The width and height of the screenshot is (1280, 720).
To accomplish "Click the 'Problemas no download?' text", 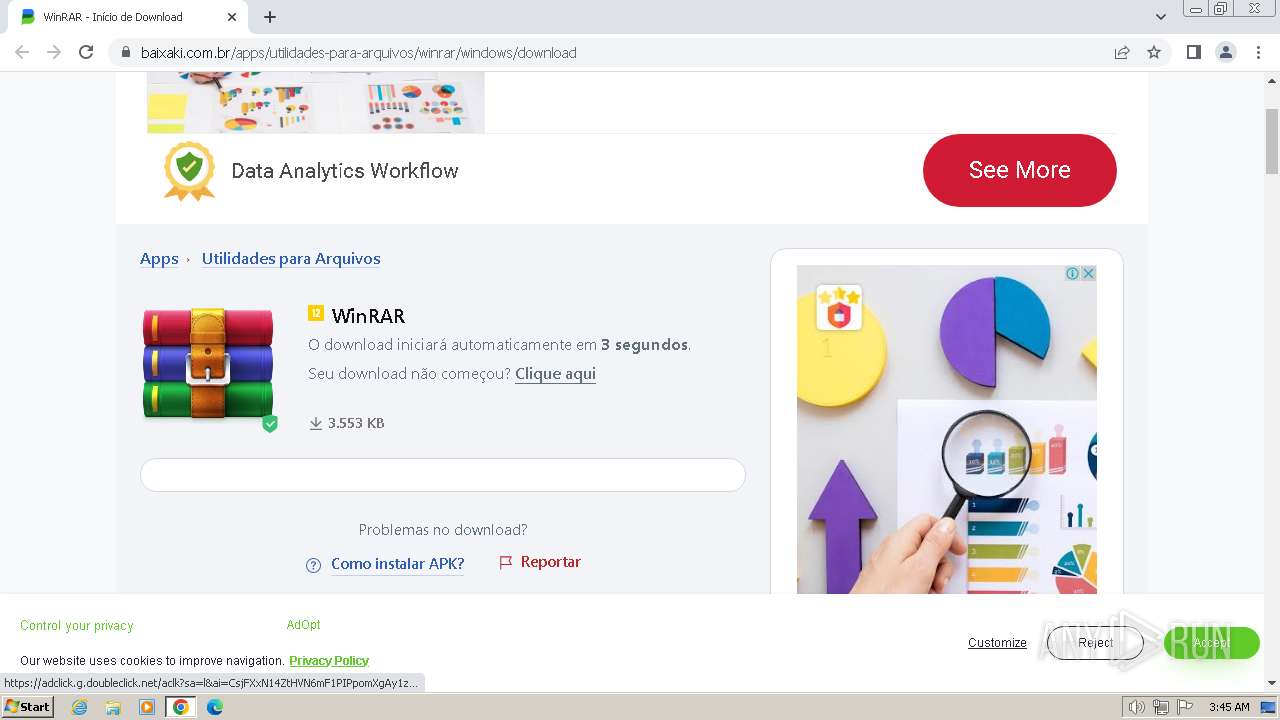I will [x=443, y=530].
